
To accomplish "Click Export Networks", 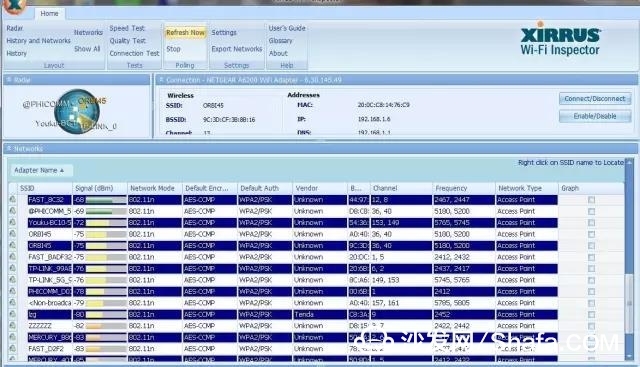I will [x=237, y=49].
